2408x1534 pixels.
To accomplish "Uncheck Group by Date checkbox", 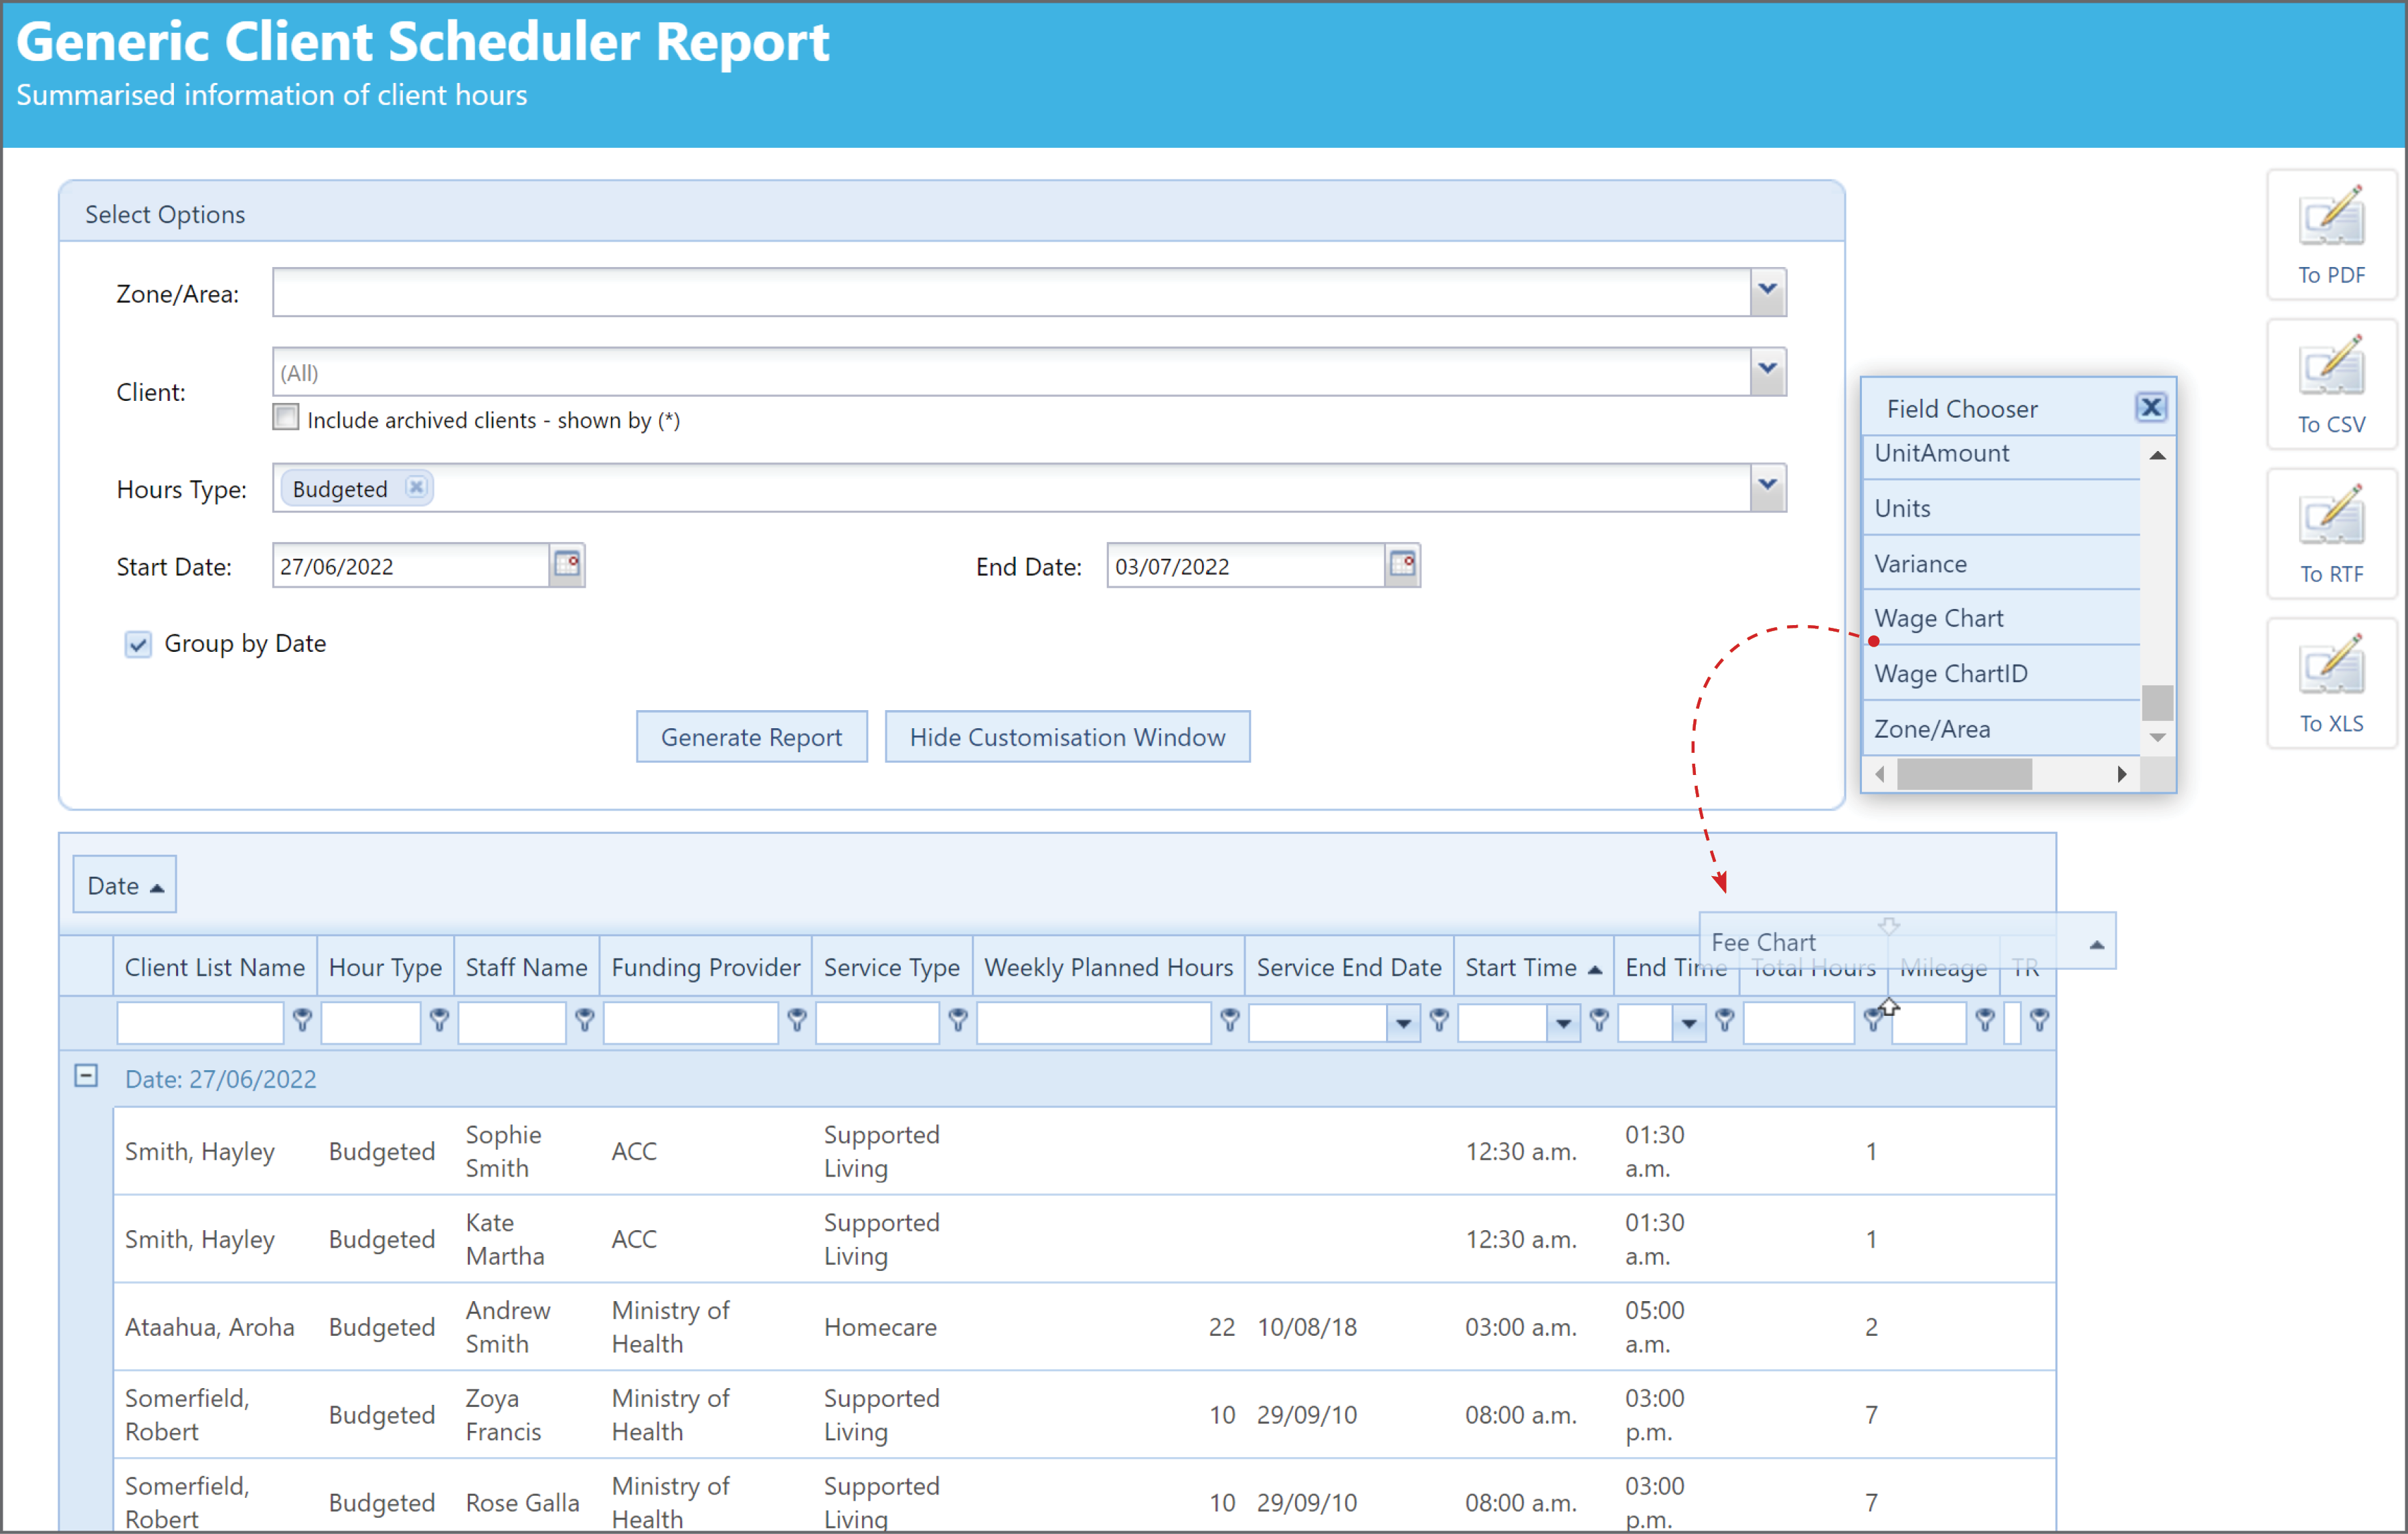I will (x=138, y=644).
